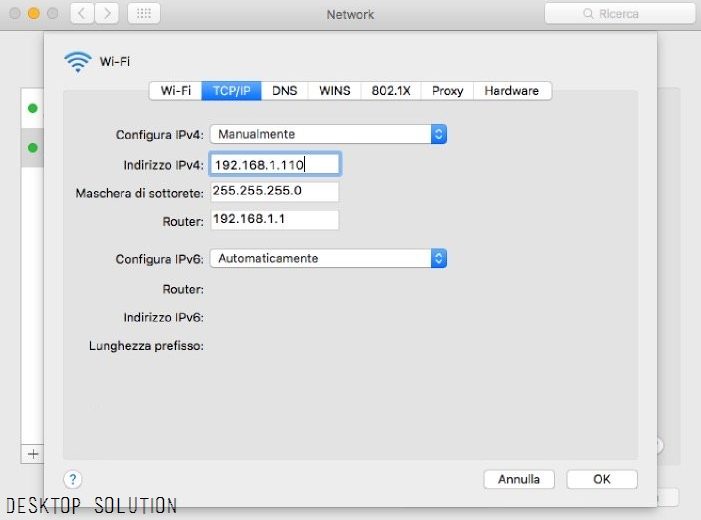
Task: Select the highlighted second service in sidebar
Action: point(33,148)
